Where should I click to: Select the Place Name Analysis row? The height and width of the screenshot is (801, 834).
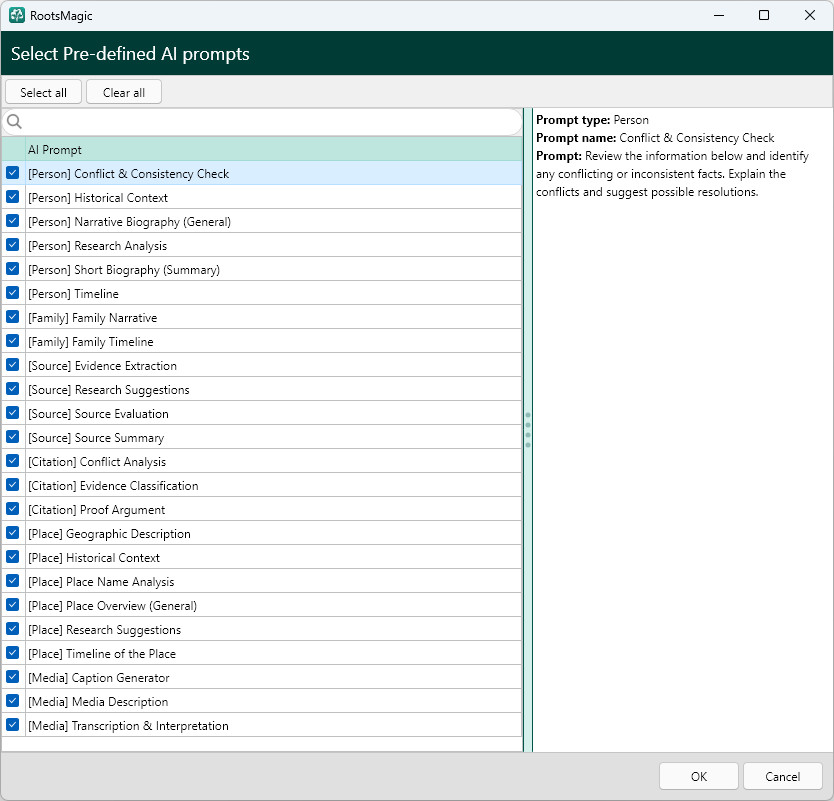(x=262, y=581)
